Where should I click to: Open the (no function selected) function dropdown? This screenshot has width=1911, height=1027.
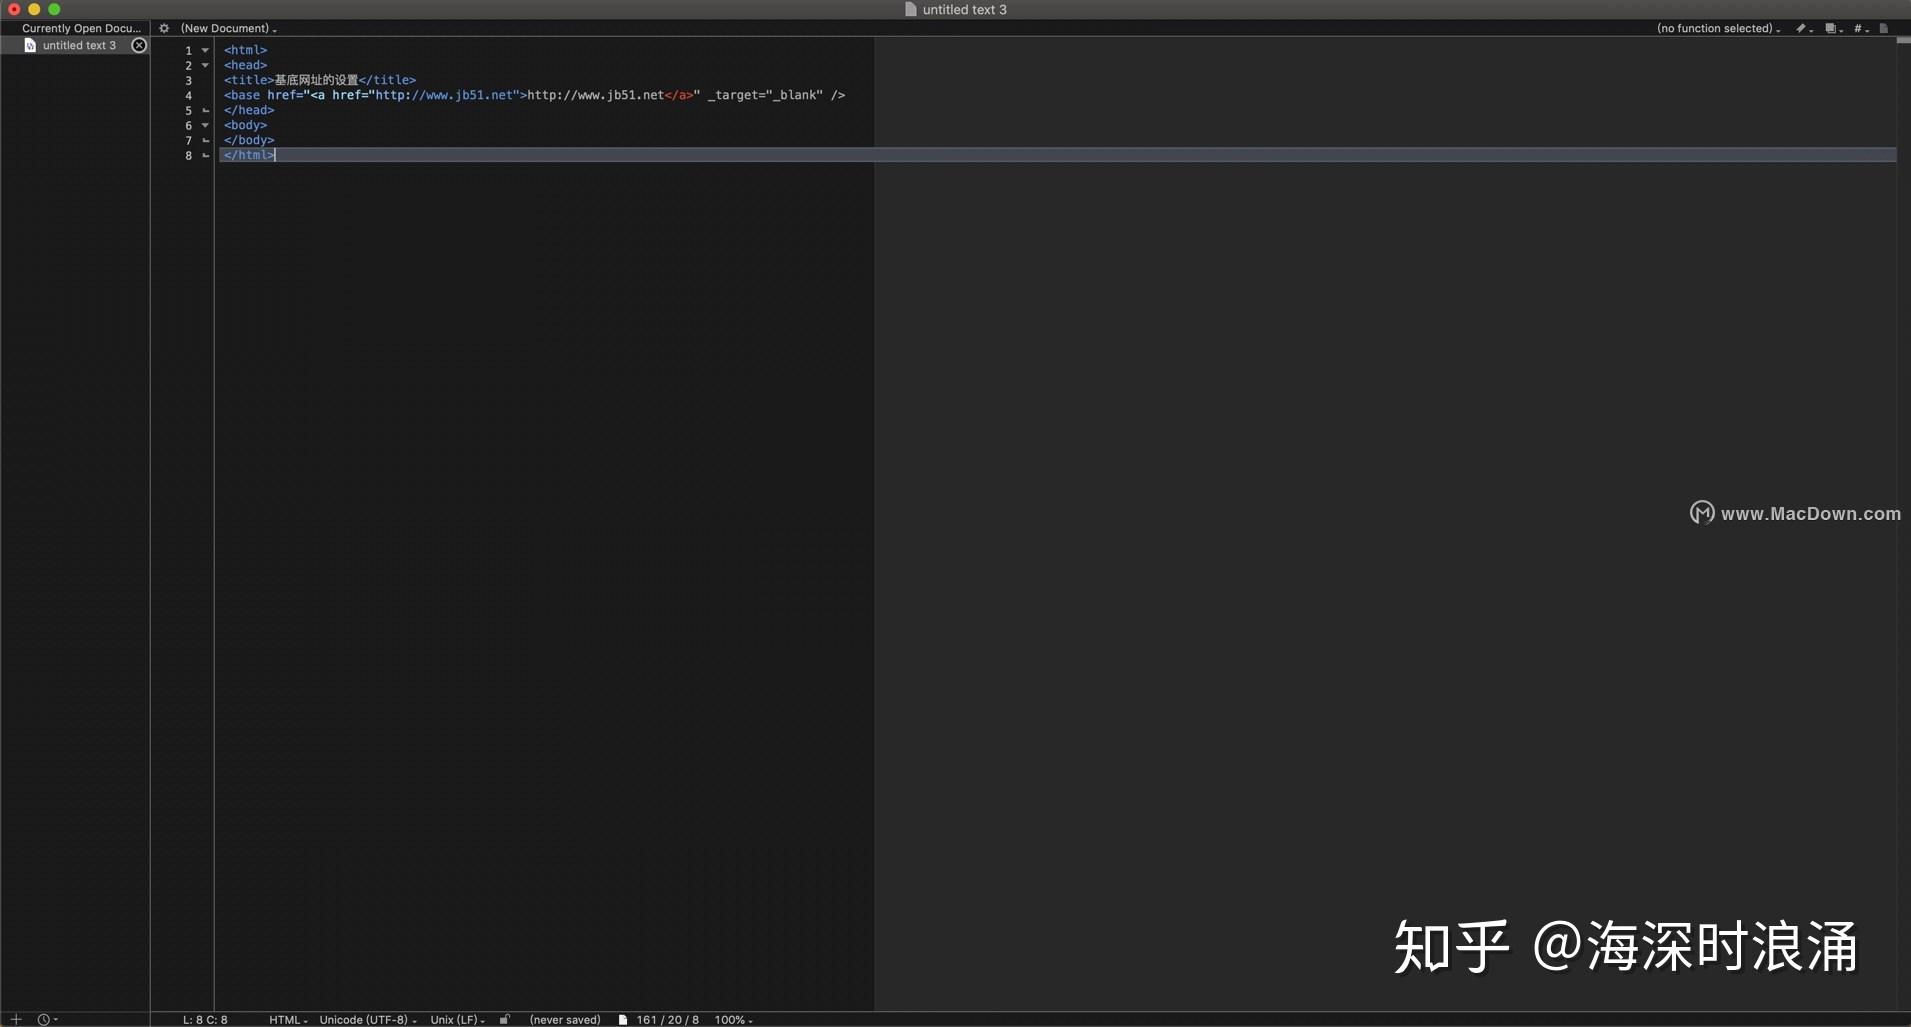(1718, 28)
